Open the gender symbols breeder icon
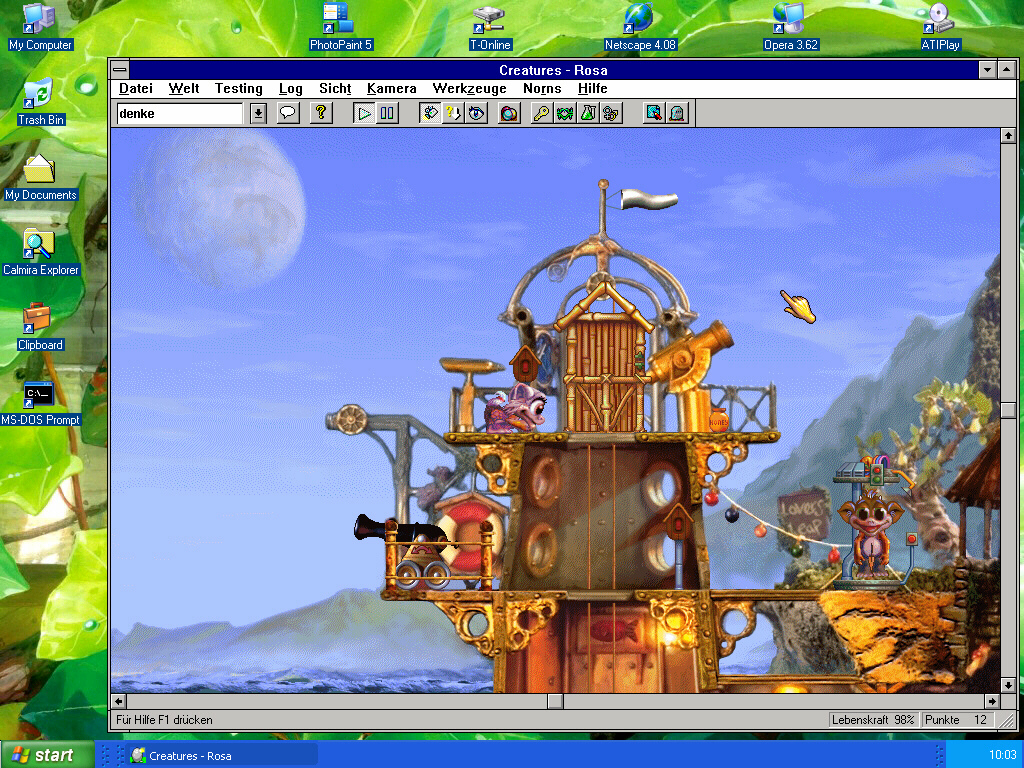1024x768 pixels. (x=611, y=113)
